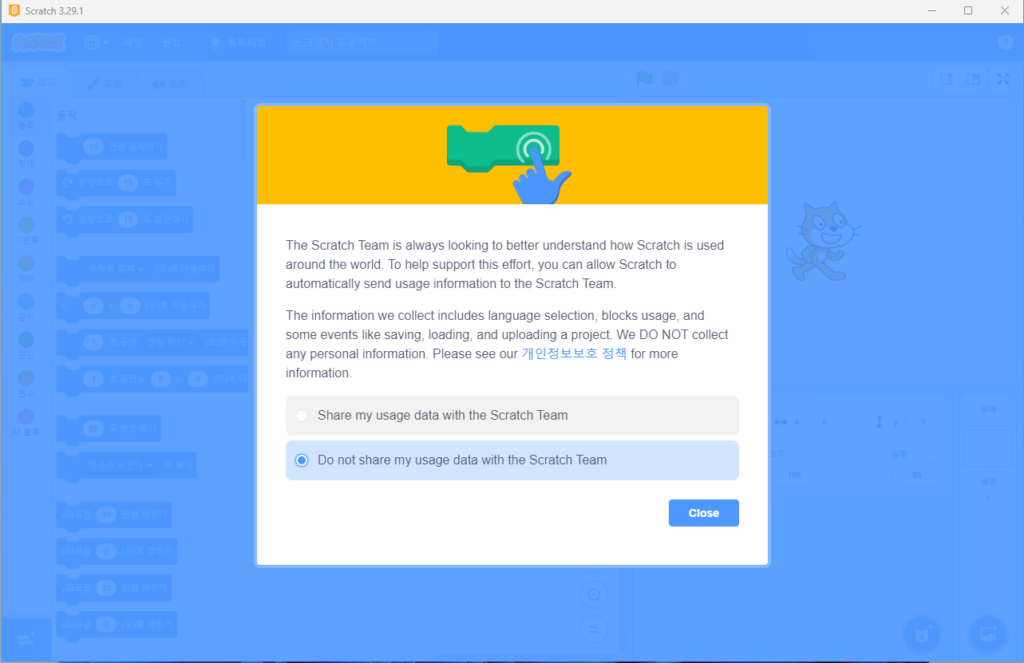Open the 개인정보보호 정책 privacy policy link

[574, 353]
